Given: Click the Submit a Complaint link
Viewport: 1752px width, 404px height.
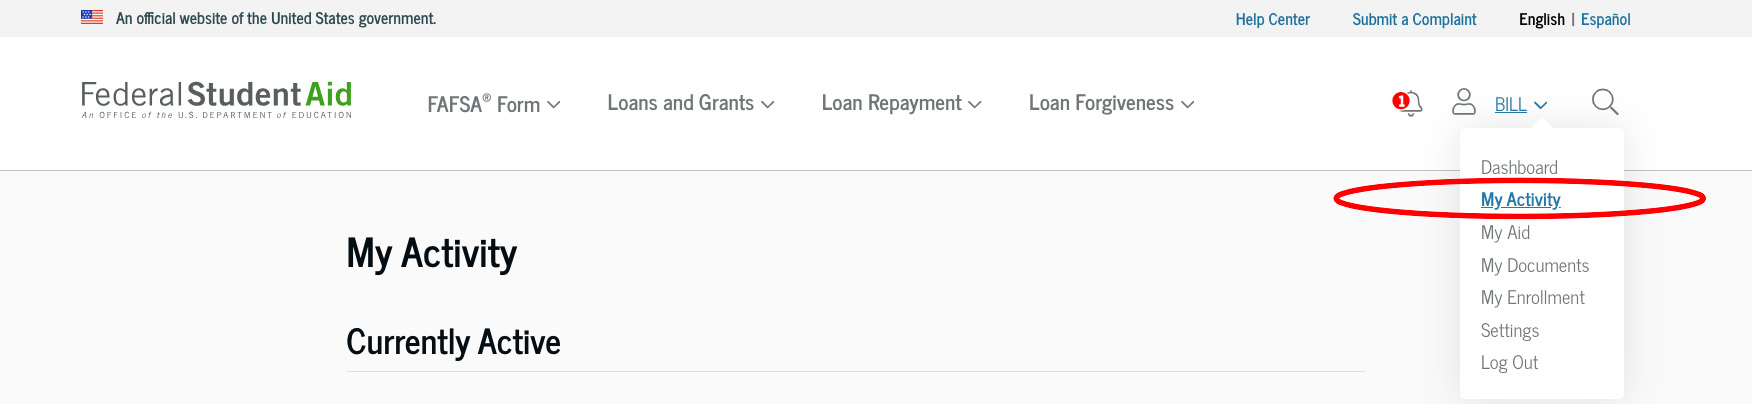Looking at the screenshot, I should click(1414, 19).
